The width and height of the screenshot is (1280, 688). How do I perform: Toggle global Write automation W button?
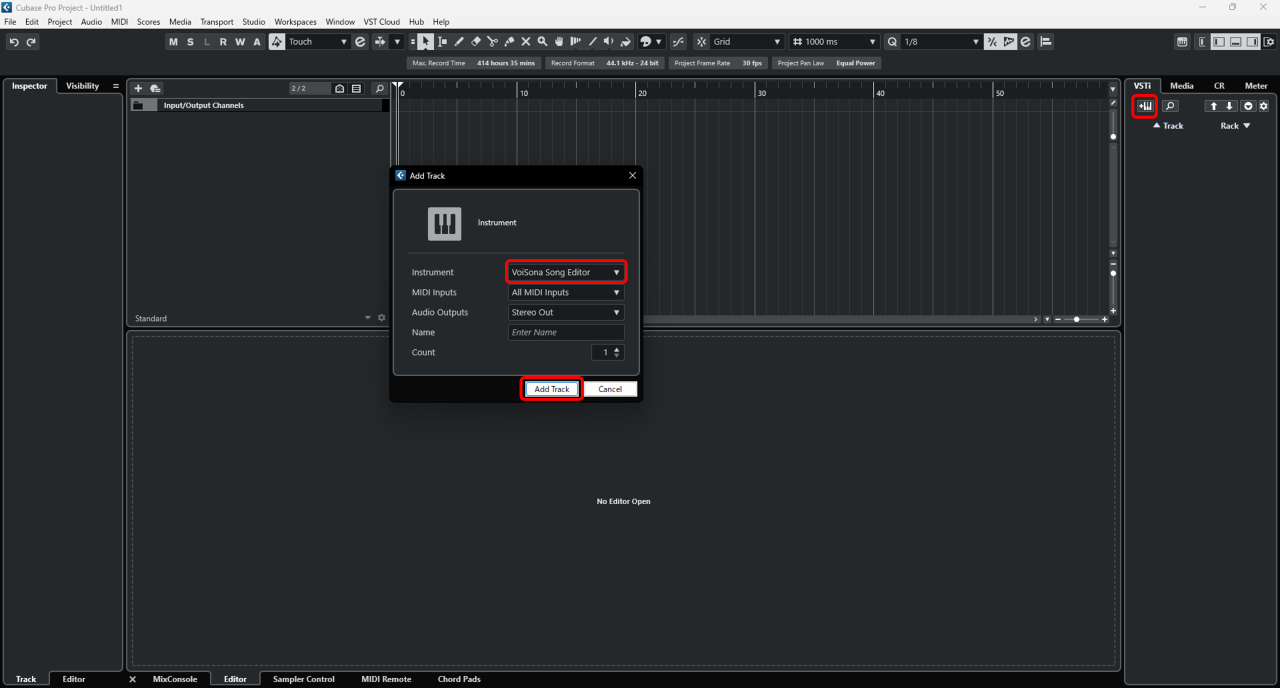pos(240,42)
